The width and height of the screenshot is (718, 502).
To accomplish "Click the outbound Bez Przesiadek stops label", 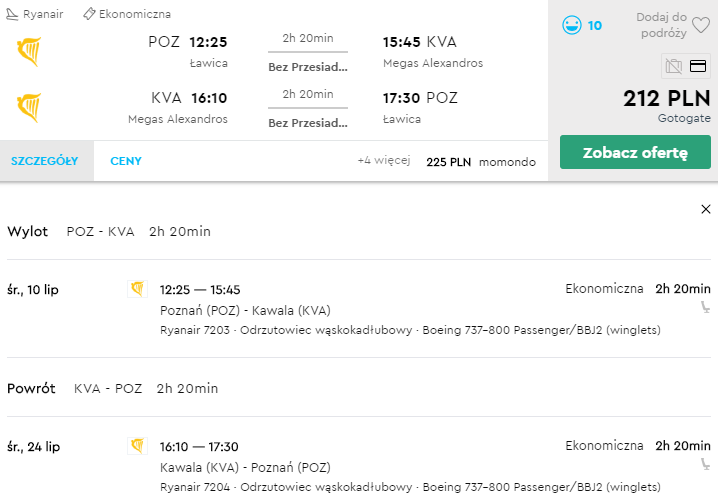I will pyautogui.click(x=308, y=67).
